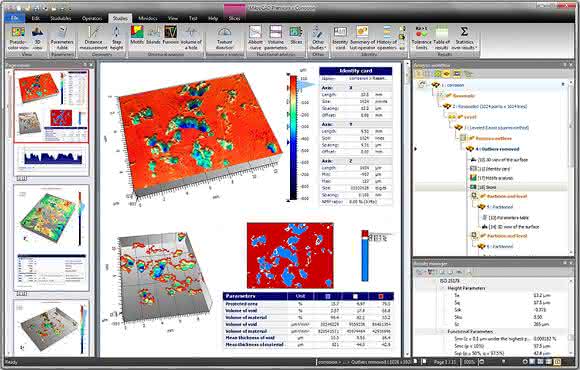Open the 3D view study
Screen dimensions: 580x370
[38, 38]
